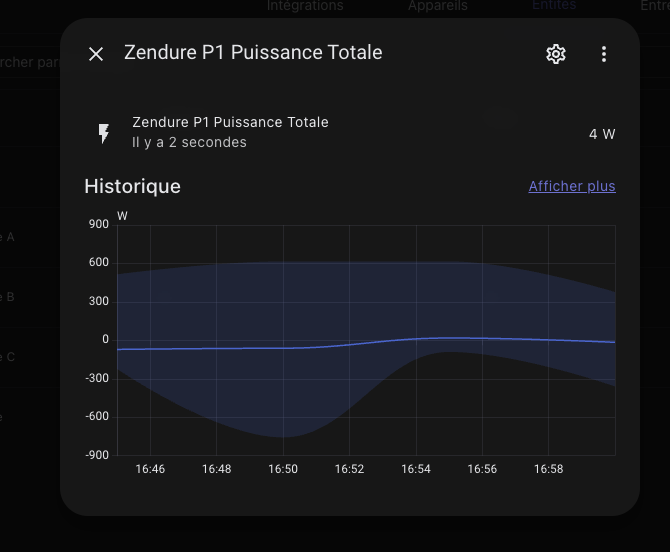The height and width of the screenshot is (552, 670).
Task: Click the 600 value on the Y axis
Action: click(98, 262)
